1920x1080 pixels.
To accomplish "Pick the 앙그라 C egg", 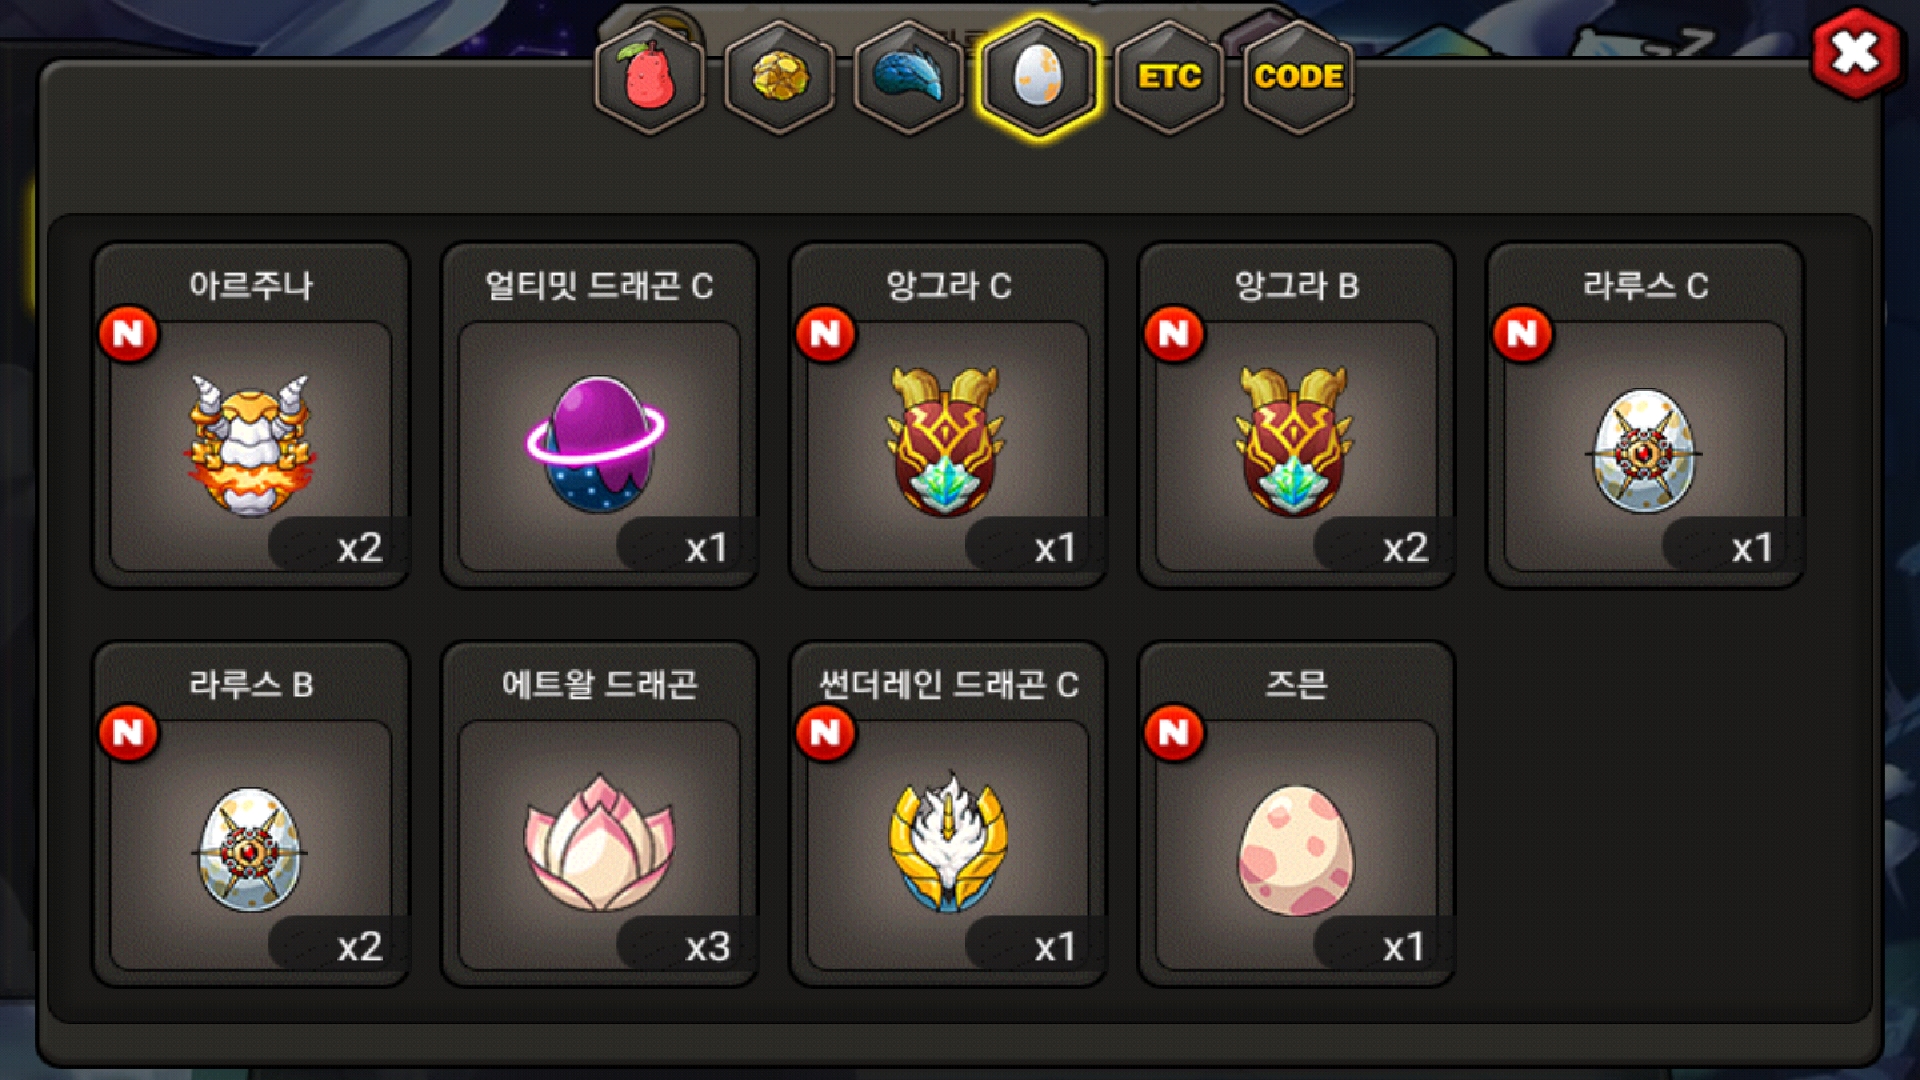I will pos(947,415).
